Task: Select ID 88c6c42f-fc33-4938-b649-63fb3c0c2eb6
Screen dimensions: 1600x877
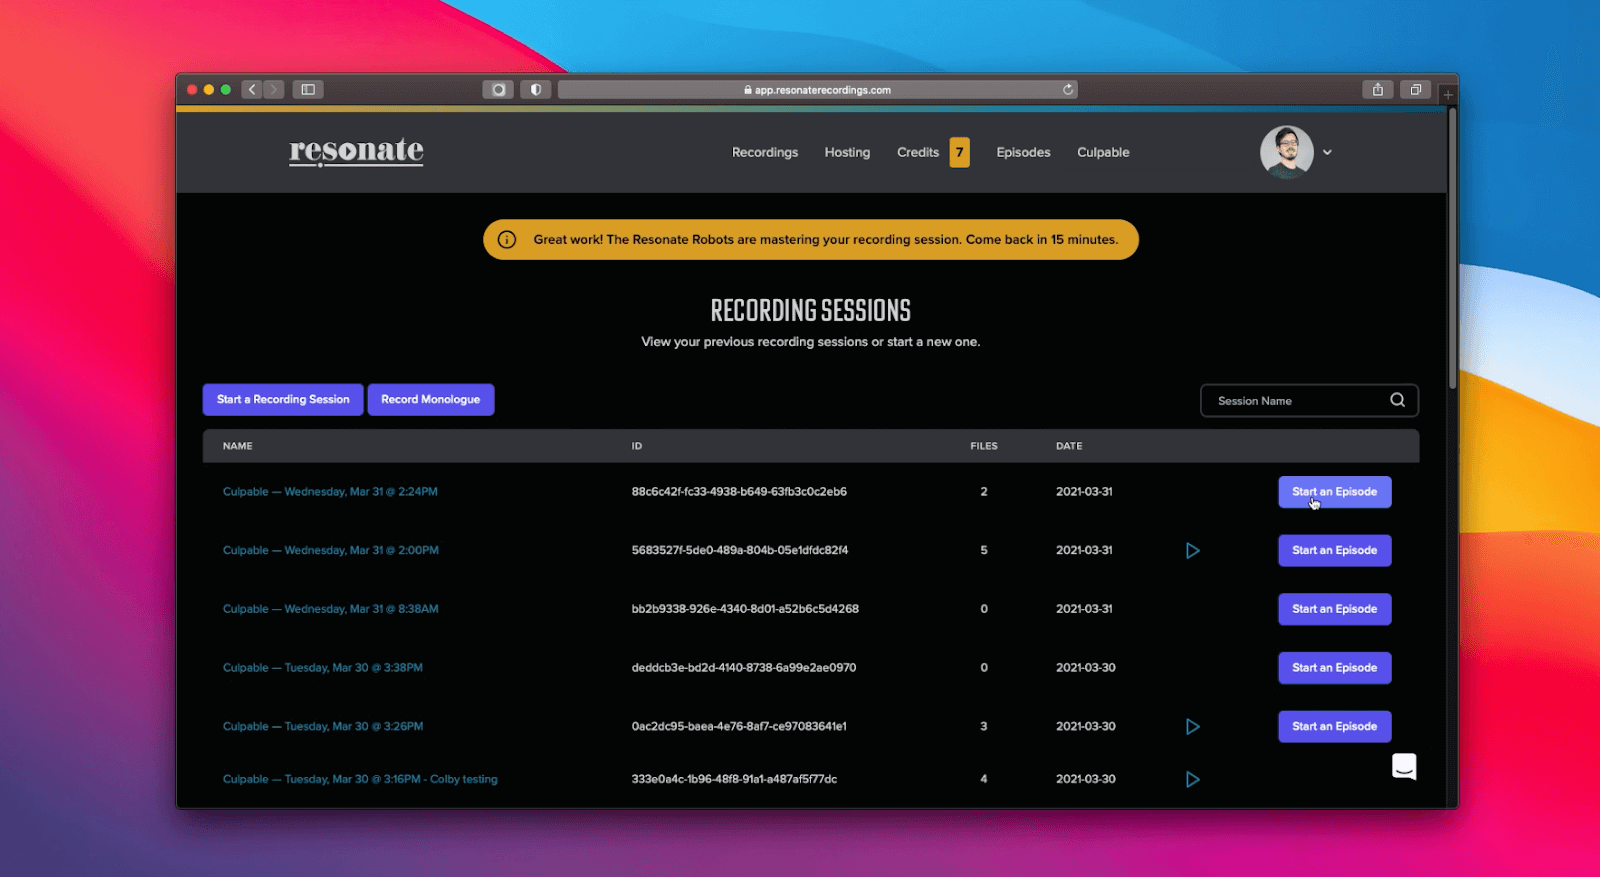Action: click(x=739, y=491)
